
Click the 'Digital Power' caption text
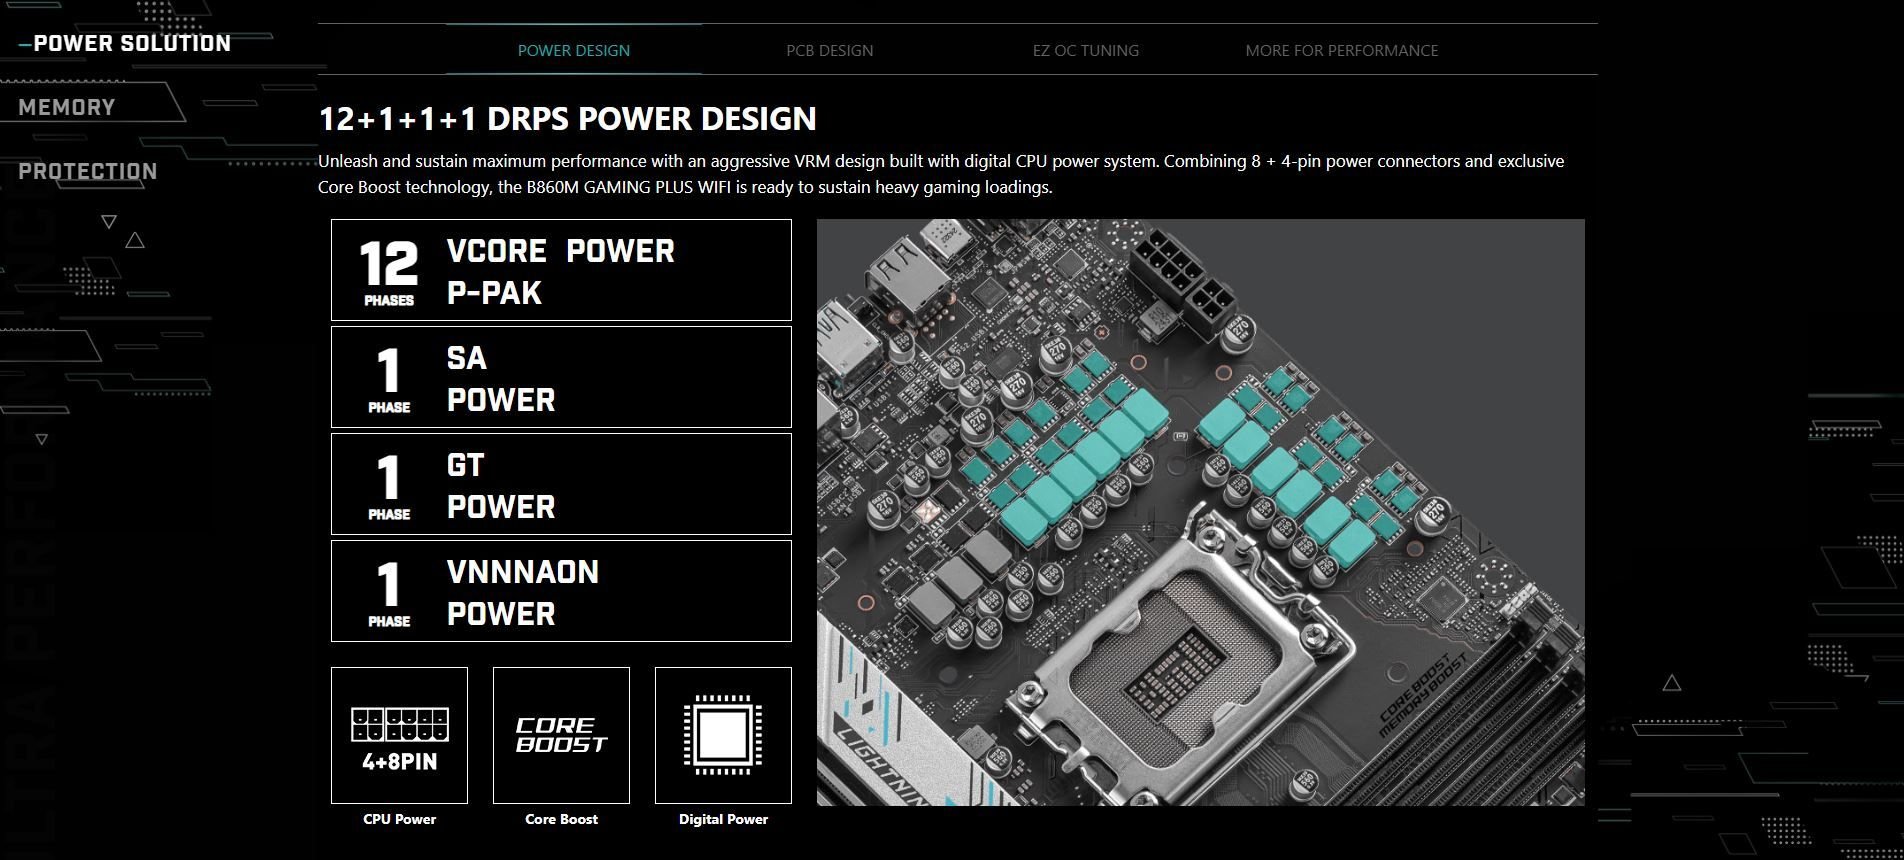(x=723, y=819)
